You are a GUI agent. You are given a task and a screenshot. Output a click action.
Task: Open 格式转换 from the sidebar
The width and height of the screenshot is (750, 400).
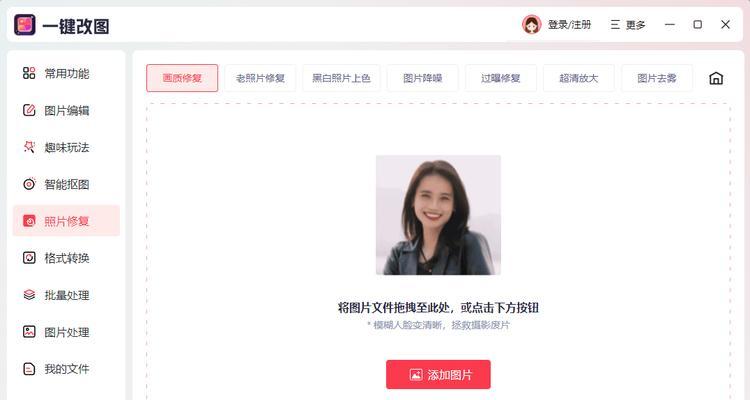[x=66, y=258]
